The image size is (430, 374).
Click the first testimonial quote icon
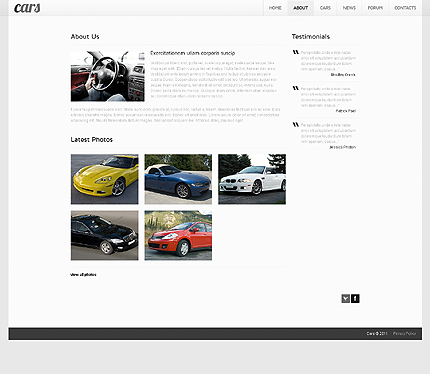[x=296, y=52]
